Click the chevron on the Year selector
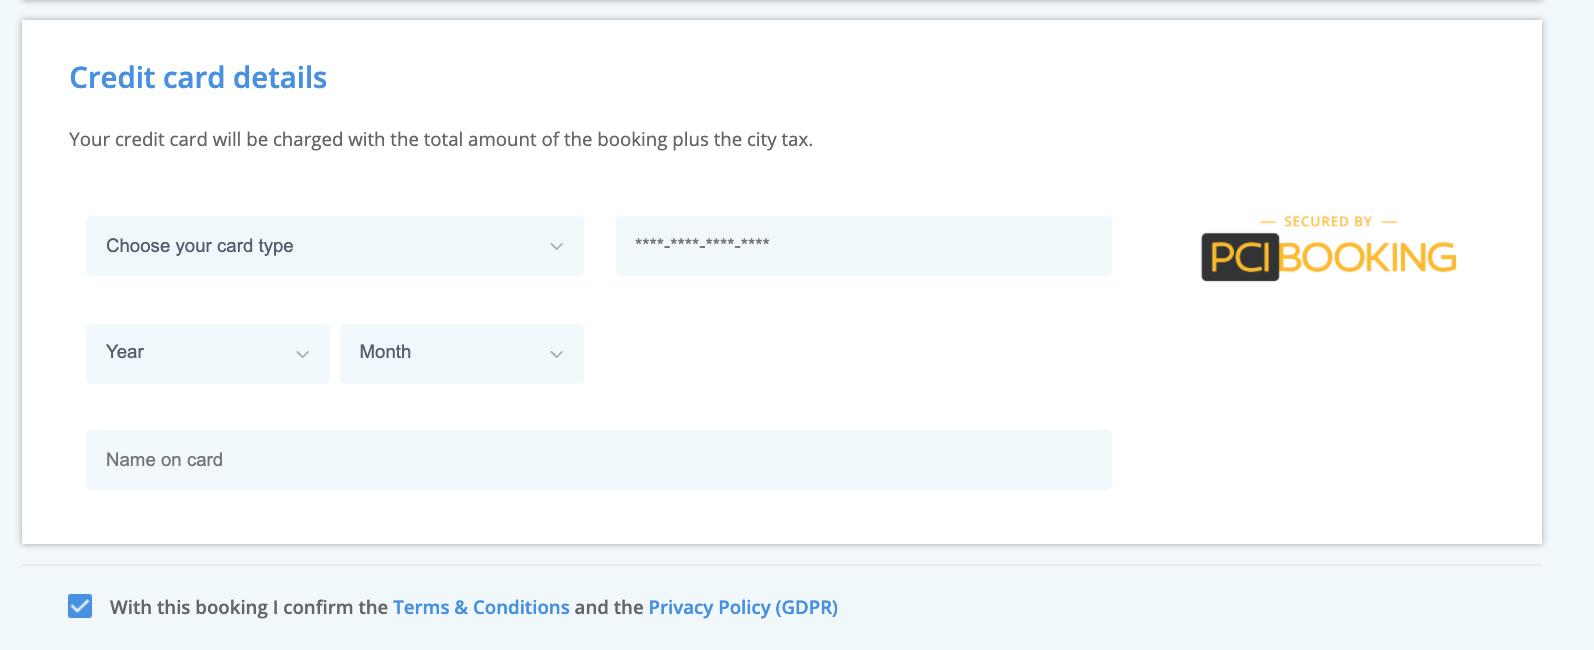Viewport: 1594px width, 650px height. [303, 353]
